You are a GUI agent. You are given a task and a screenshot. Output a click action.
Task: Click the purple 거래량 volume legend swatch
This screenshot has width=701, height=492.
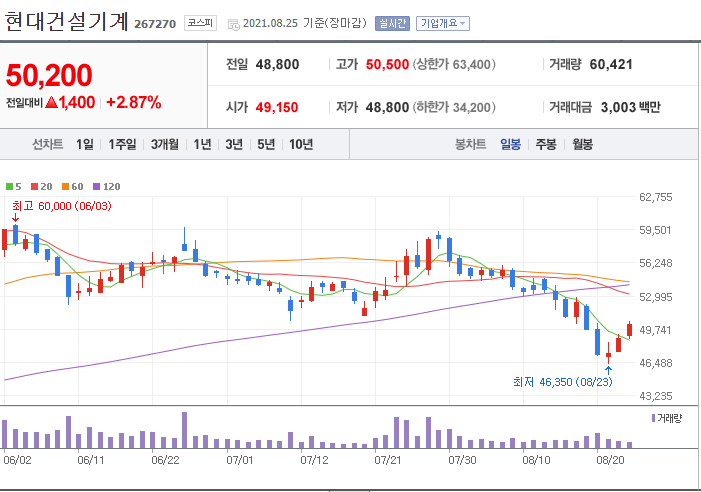tap(653, 418)
